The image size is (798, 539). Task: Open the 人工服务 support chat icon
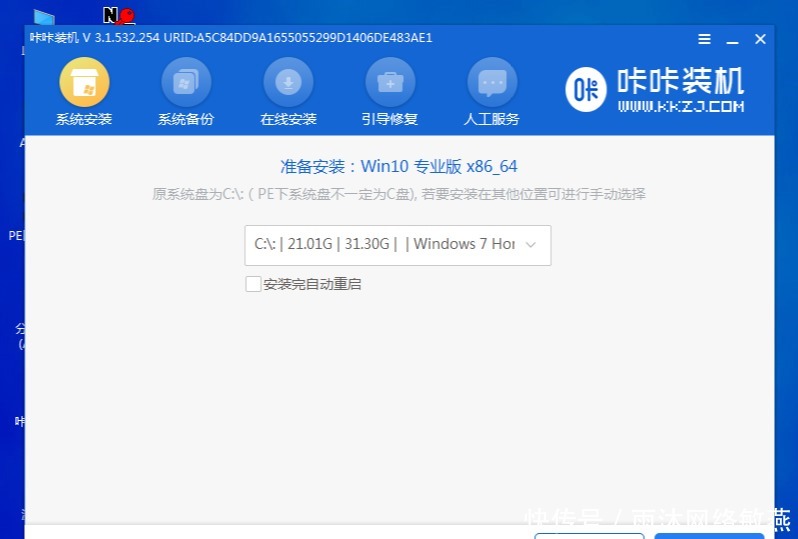coord(492,82)
